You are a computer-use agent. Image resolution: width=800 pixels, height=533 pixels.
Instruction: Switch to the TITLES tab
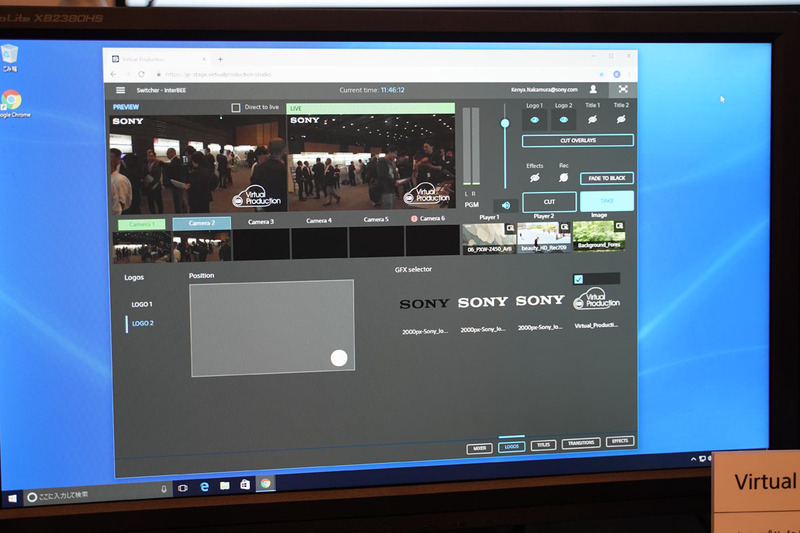point(543,445)
